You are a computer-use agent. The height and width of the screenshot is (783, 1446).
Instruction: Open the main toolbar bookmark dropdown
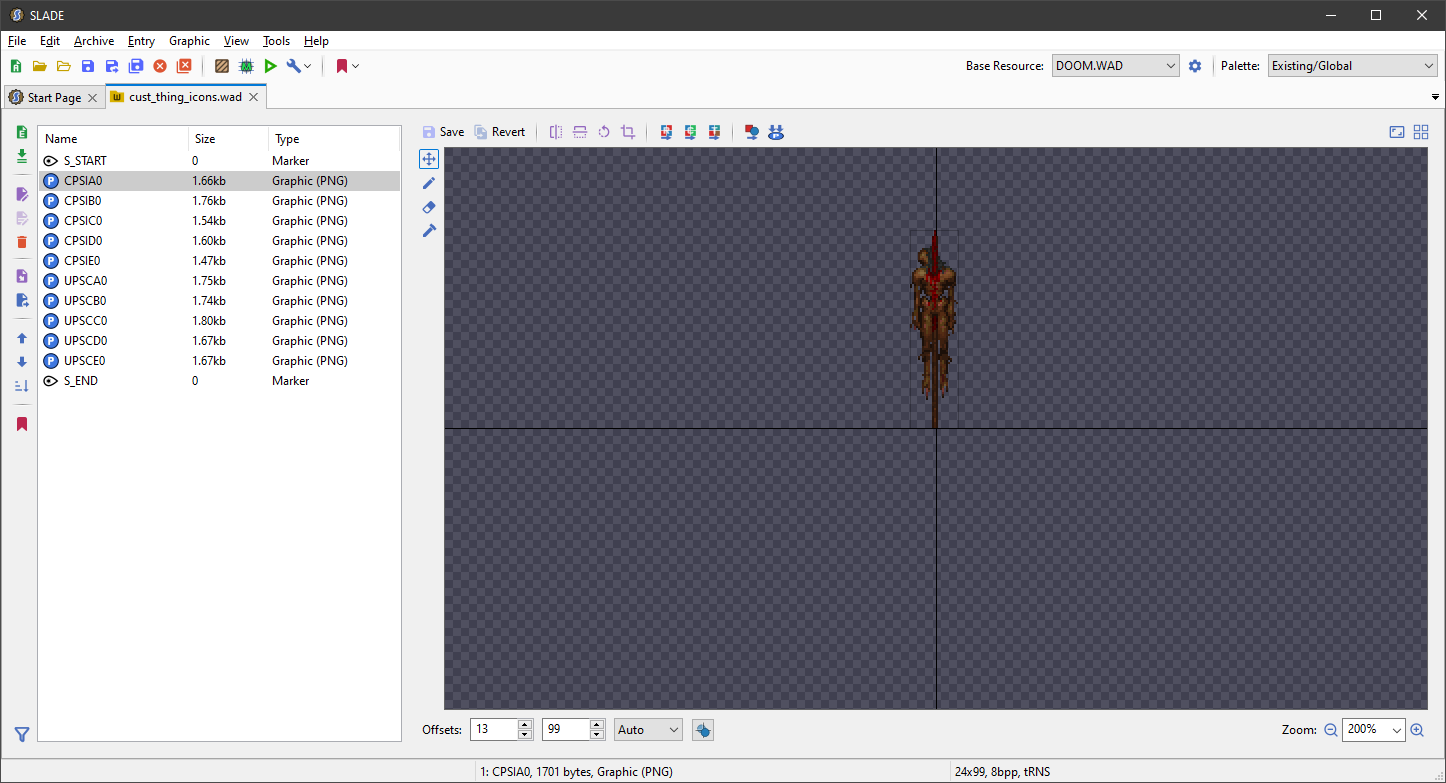tap(347, 66)
